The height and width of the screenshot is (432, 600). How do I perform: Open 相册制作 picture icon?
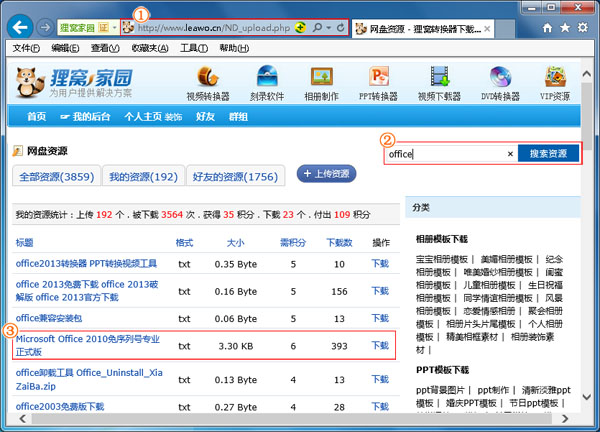click(321, 76)
